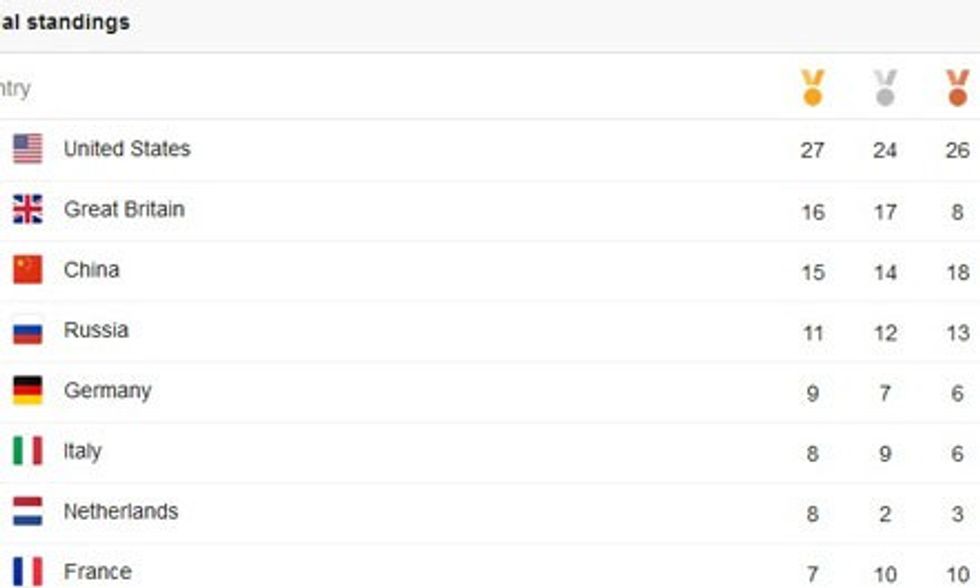Click the France flag icon
This screenshot has height=588, width=980.
[x=28, y=571]
